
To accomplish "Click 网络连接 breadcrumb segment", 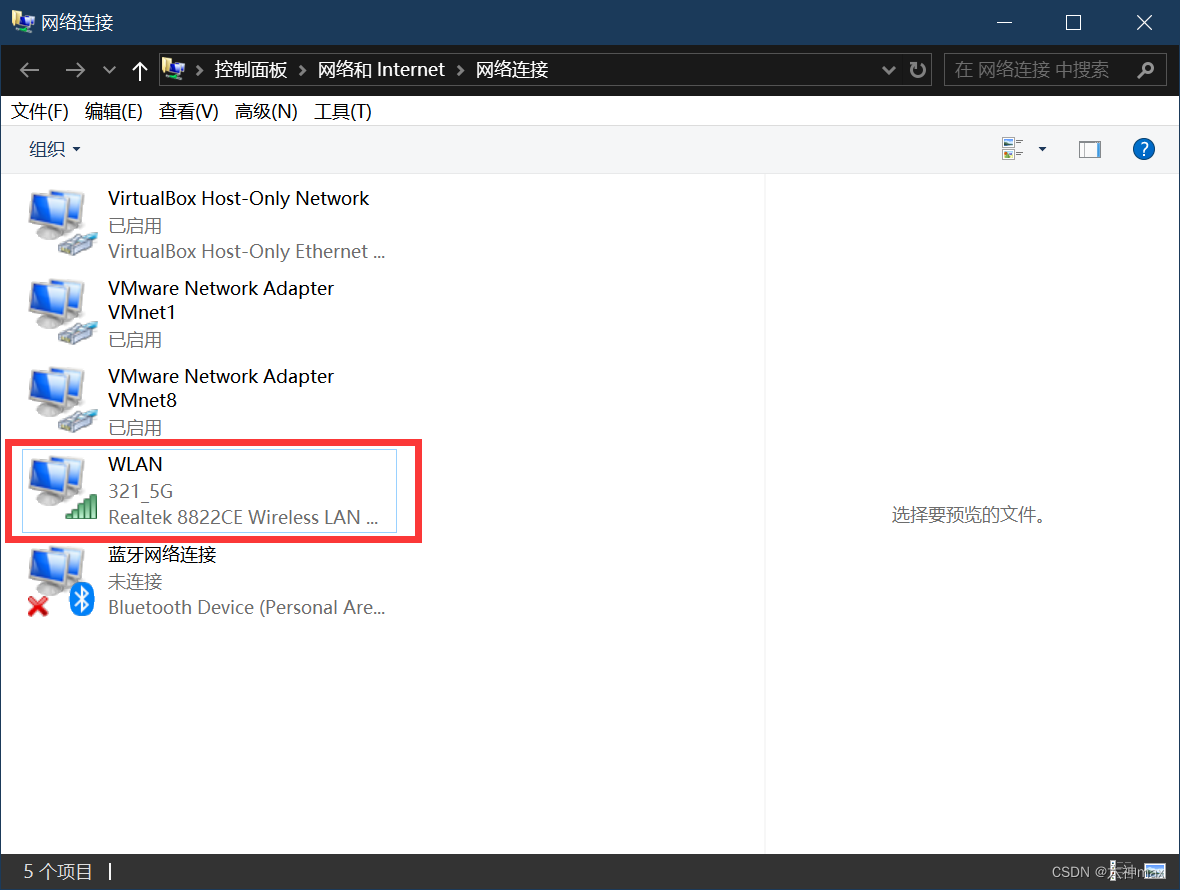I will tap(512, 70).
